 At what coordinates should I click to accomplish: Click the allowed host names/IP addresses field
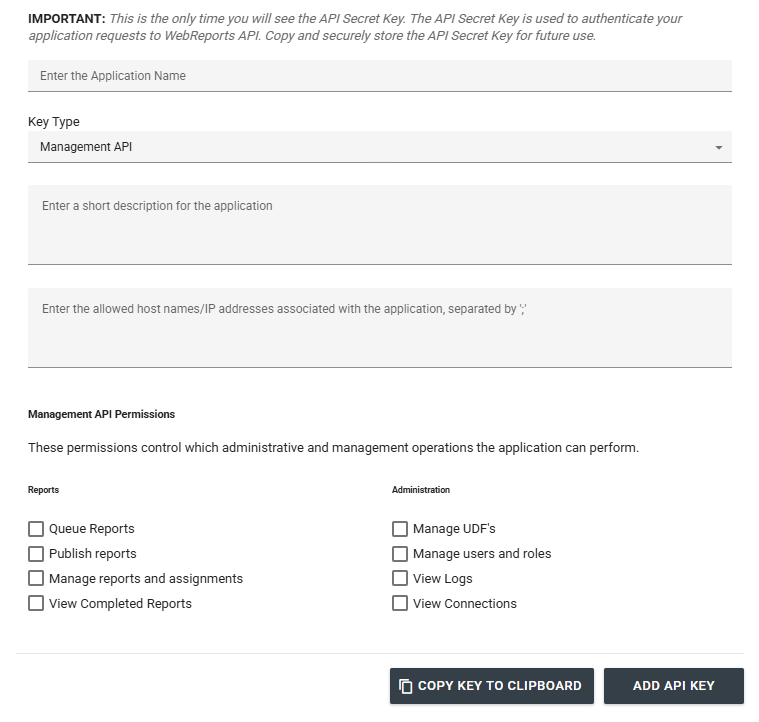(x=380, y=328)
